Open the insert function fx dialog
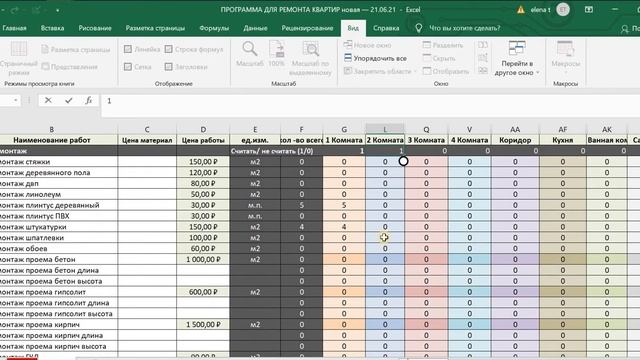The width and height of the screenshot is (640, 360). pos(88,100)
